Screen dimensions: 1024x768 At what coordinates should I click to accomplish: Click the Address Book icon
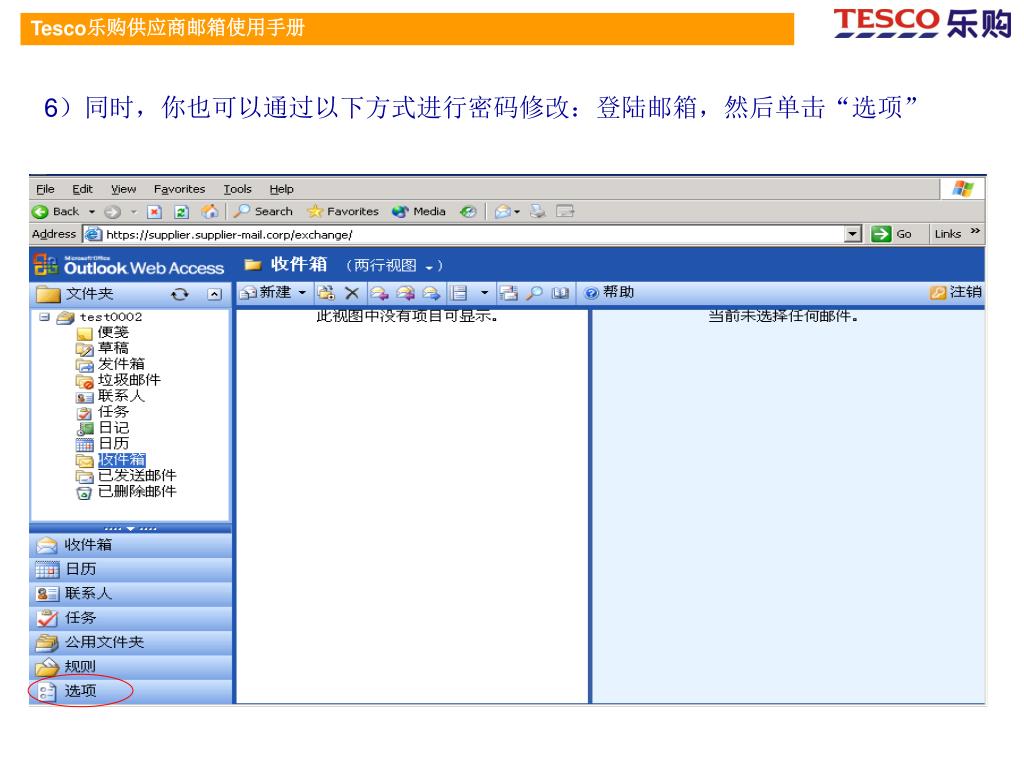point(560,293)
